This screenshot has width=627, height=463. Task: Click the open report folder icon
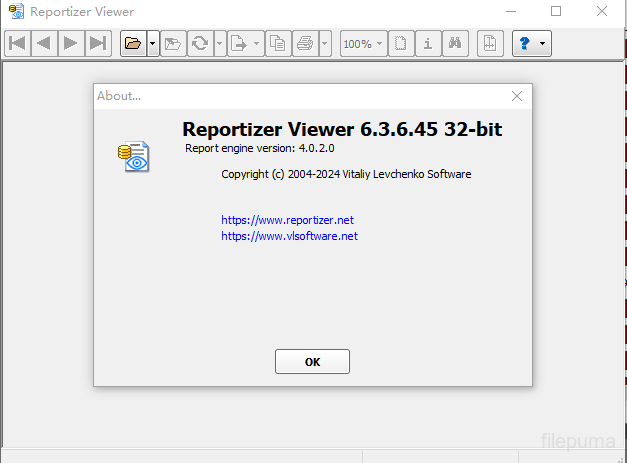pyautogui.click(x=132, y=43)
